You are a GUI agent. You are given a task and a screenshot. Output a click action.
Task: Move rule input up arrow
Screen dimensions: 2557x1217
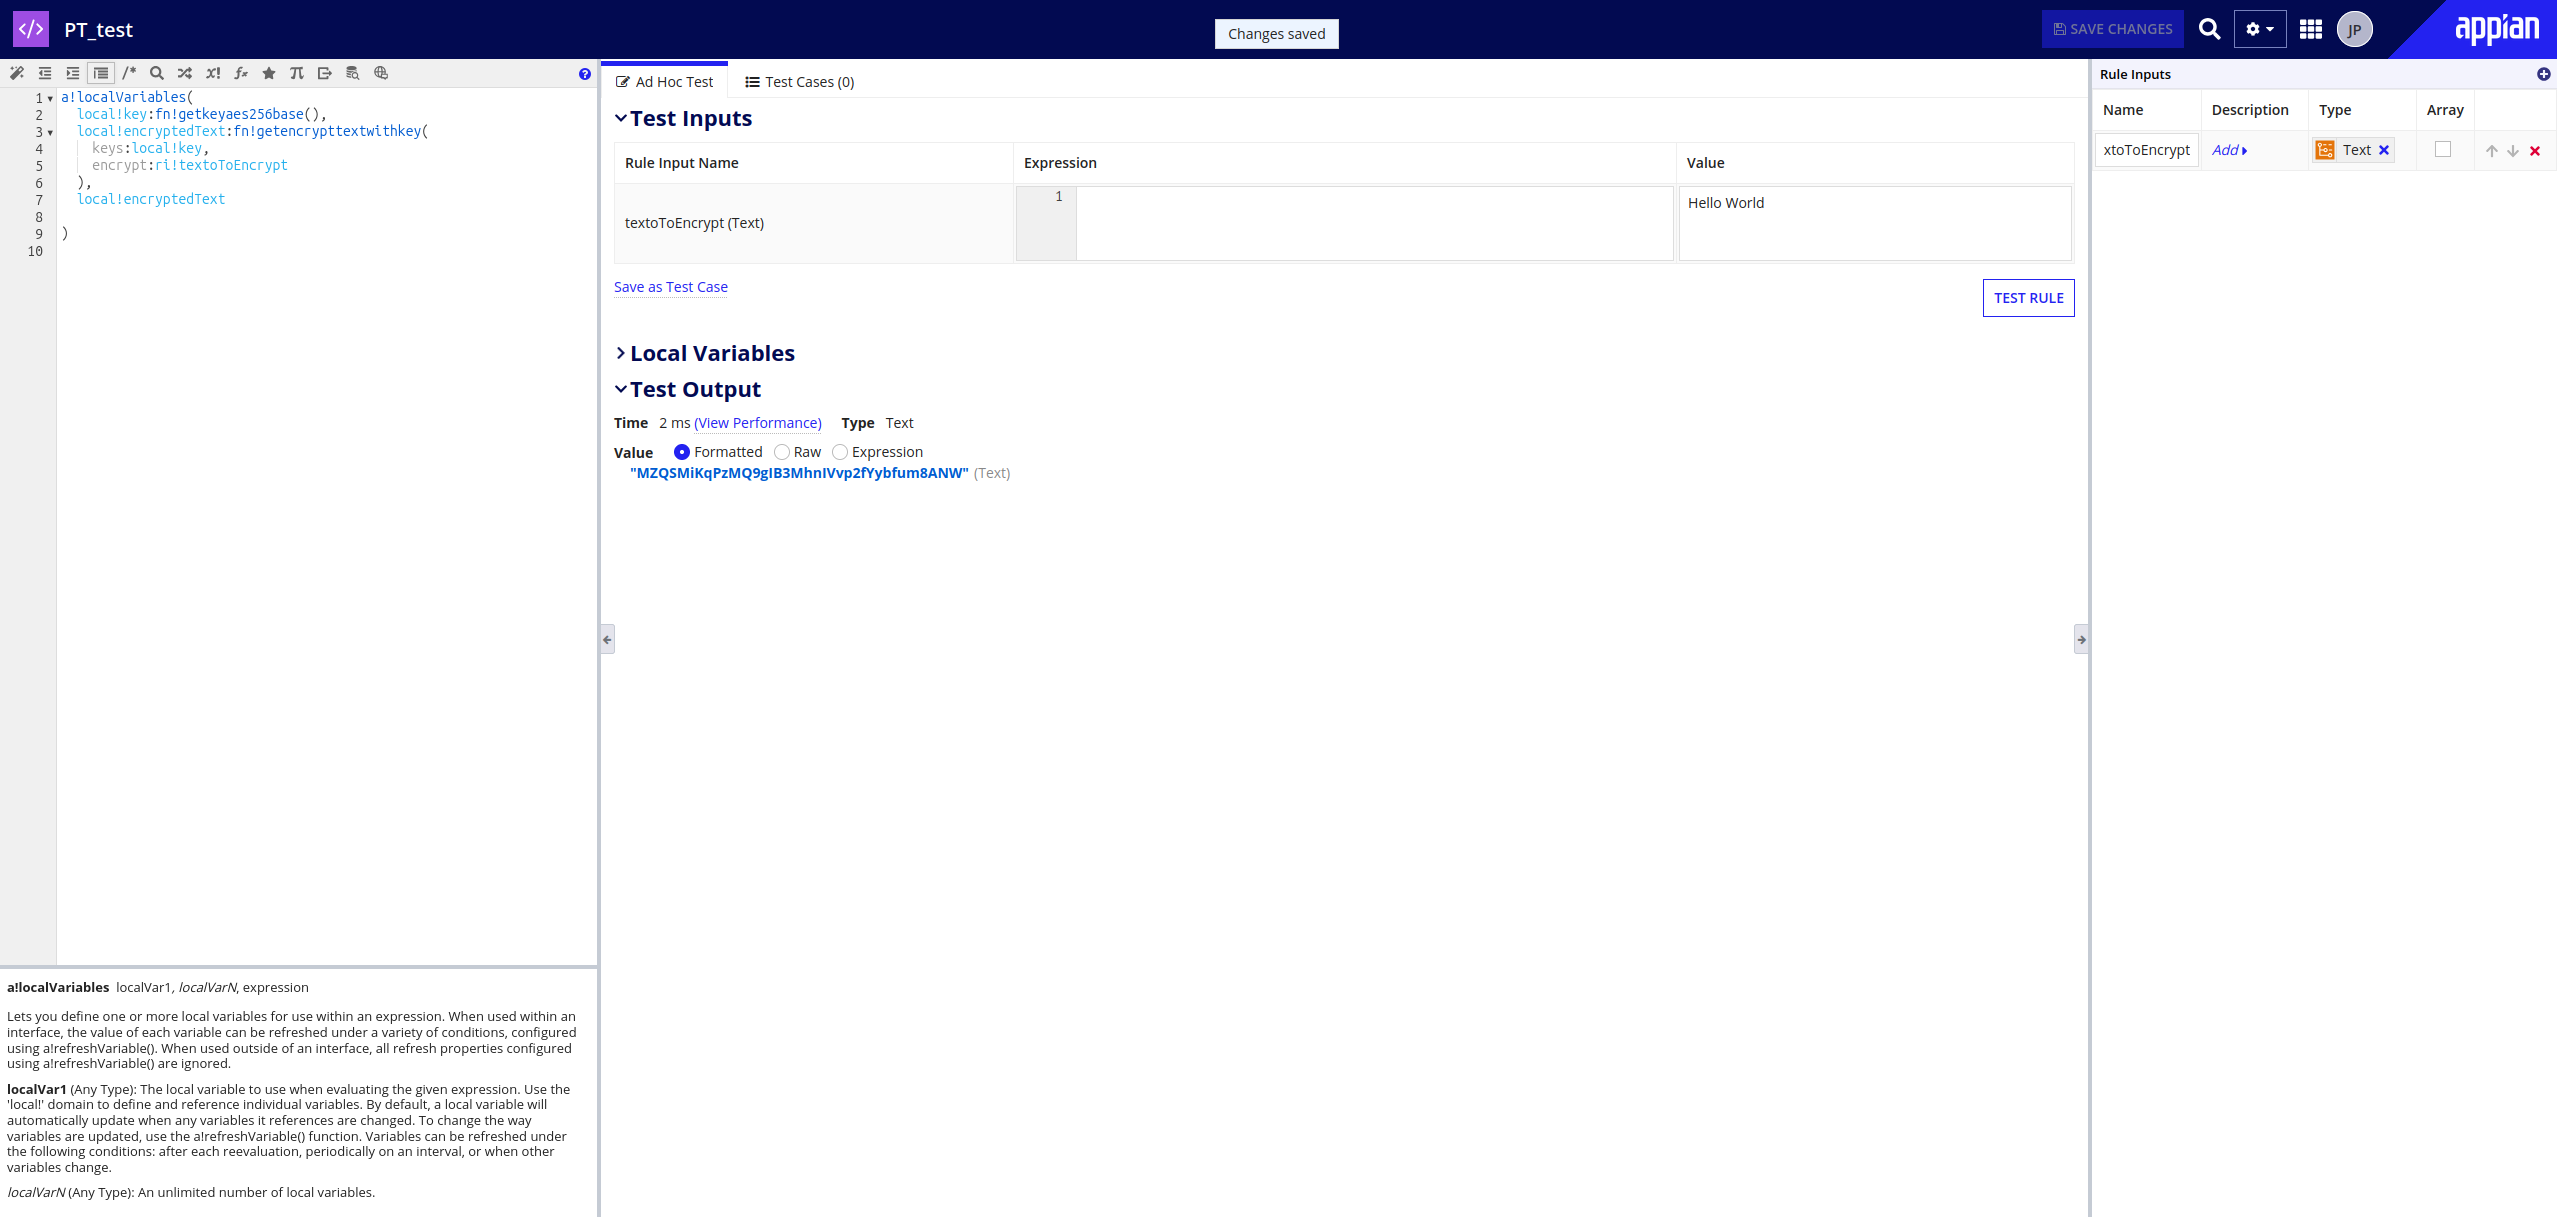2491,151
